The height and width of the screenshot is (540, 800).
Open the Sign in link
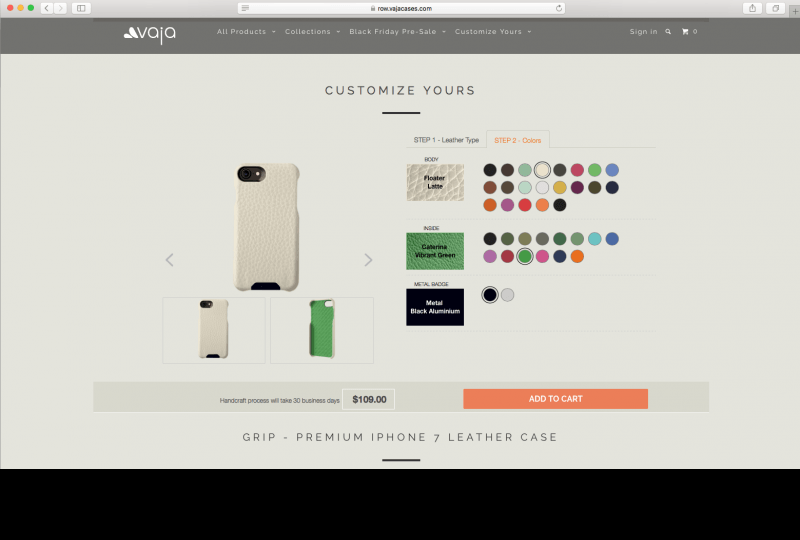(x=643, y=32)
